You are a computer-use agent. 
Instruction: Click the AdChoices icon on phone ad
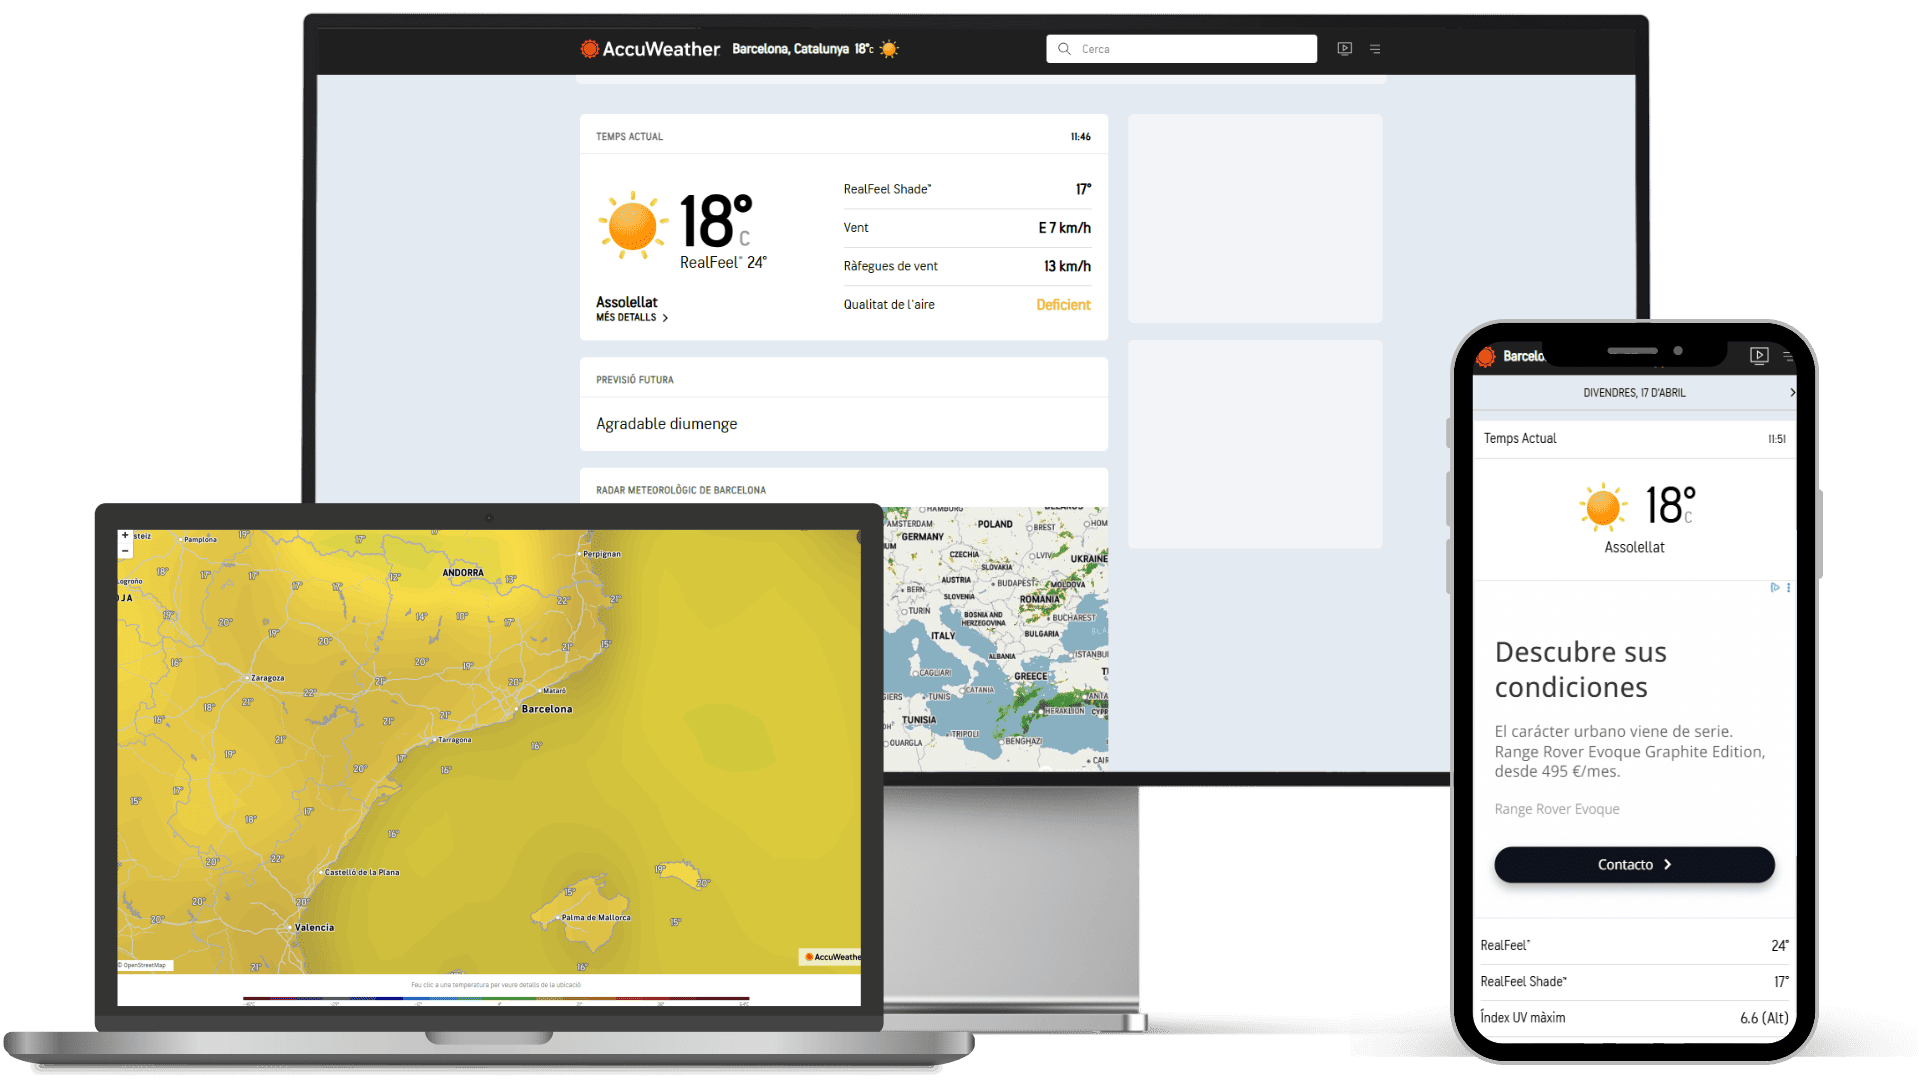click(x=1775, y=588)
